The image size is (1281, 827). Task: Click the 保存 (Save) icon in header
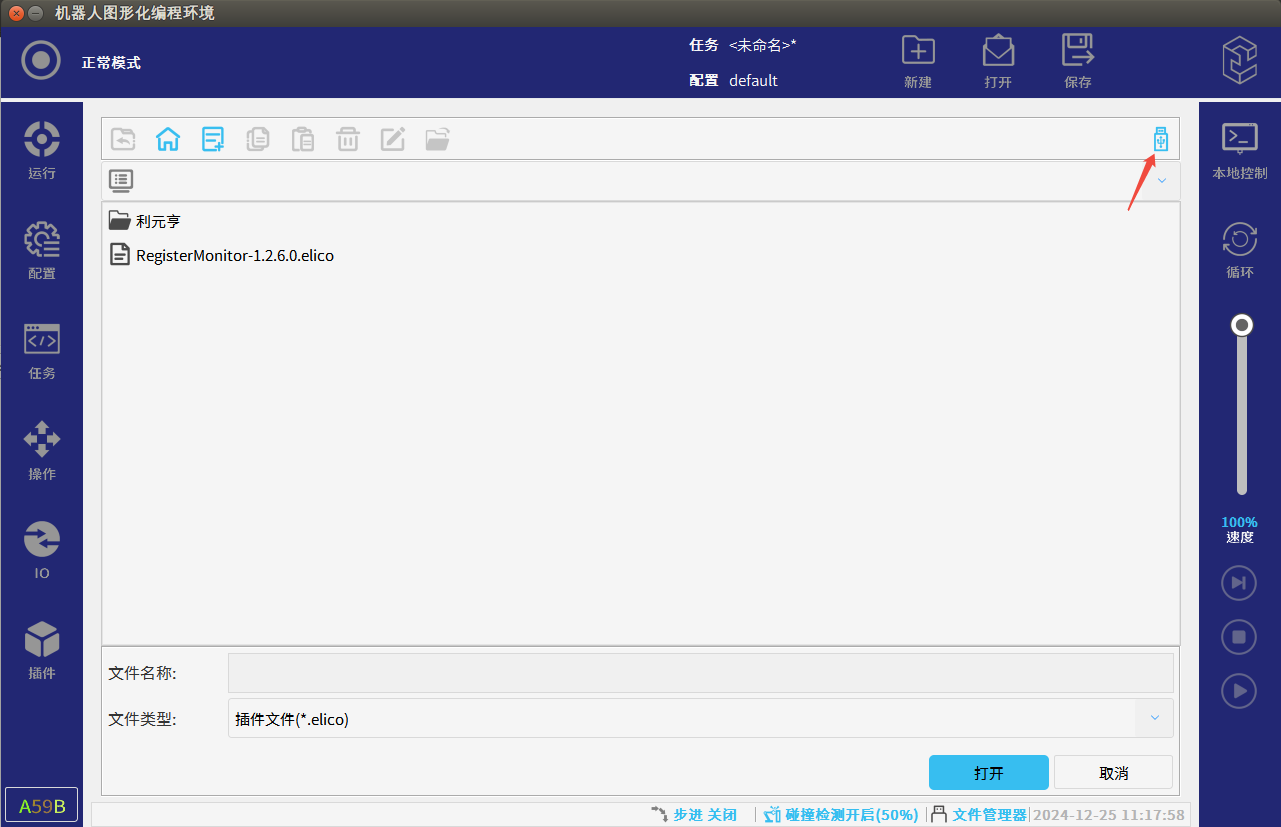point(1078,61)
